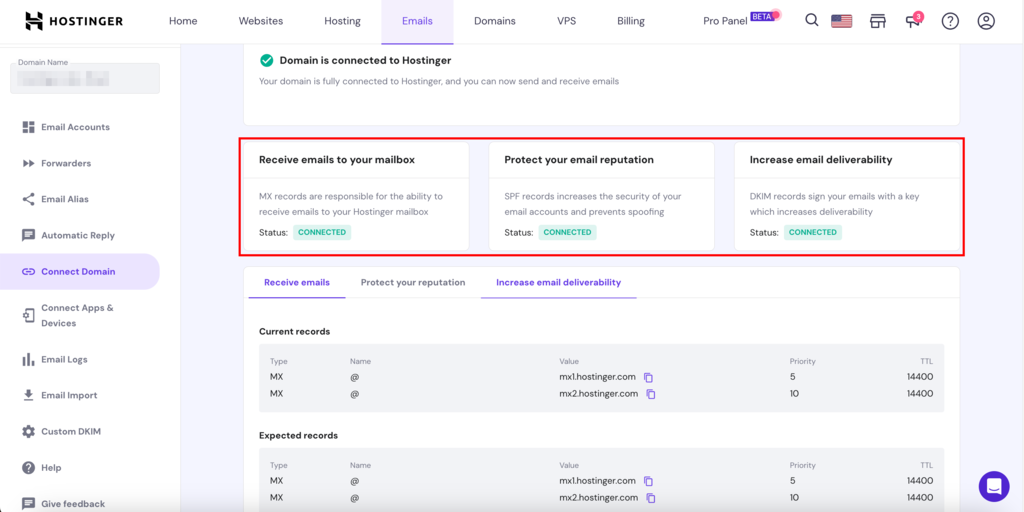
Task: Select Increase email deliverability tab
Action: pos(558,283)
